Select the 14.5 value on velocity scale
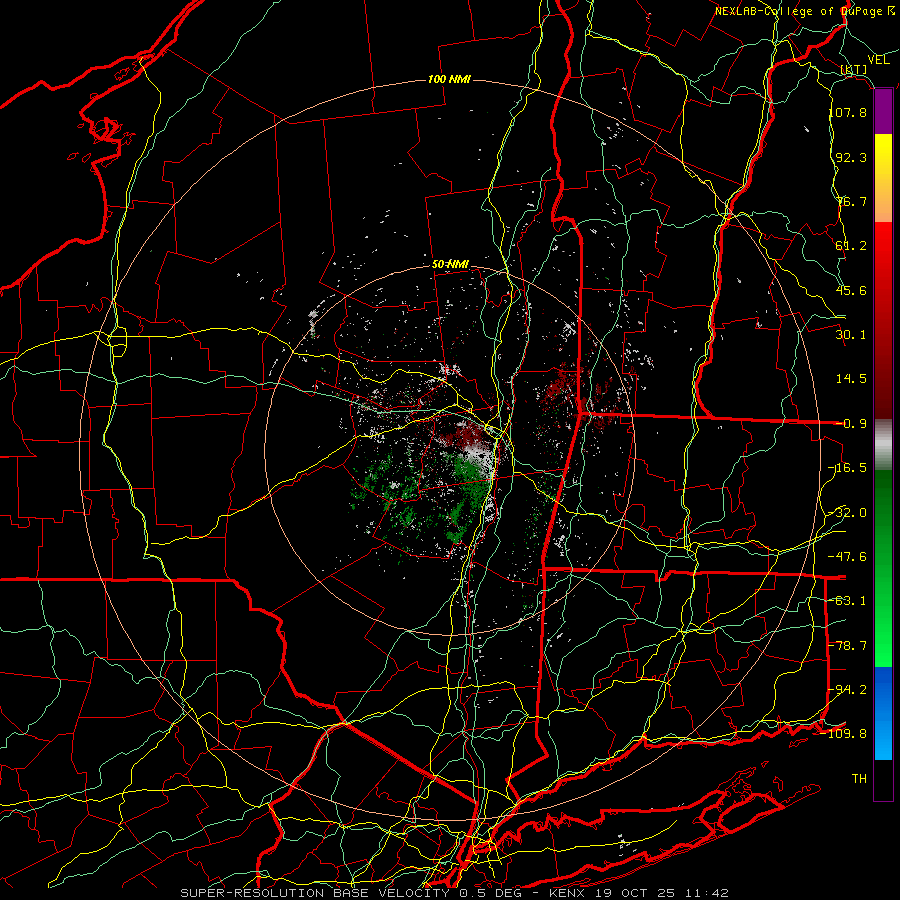The image size is (900, 900). tap(851, 379)
